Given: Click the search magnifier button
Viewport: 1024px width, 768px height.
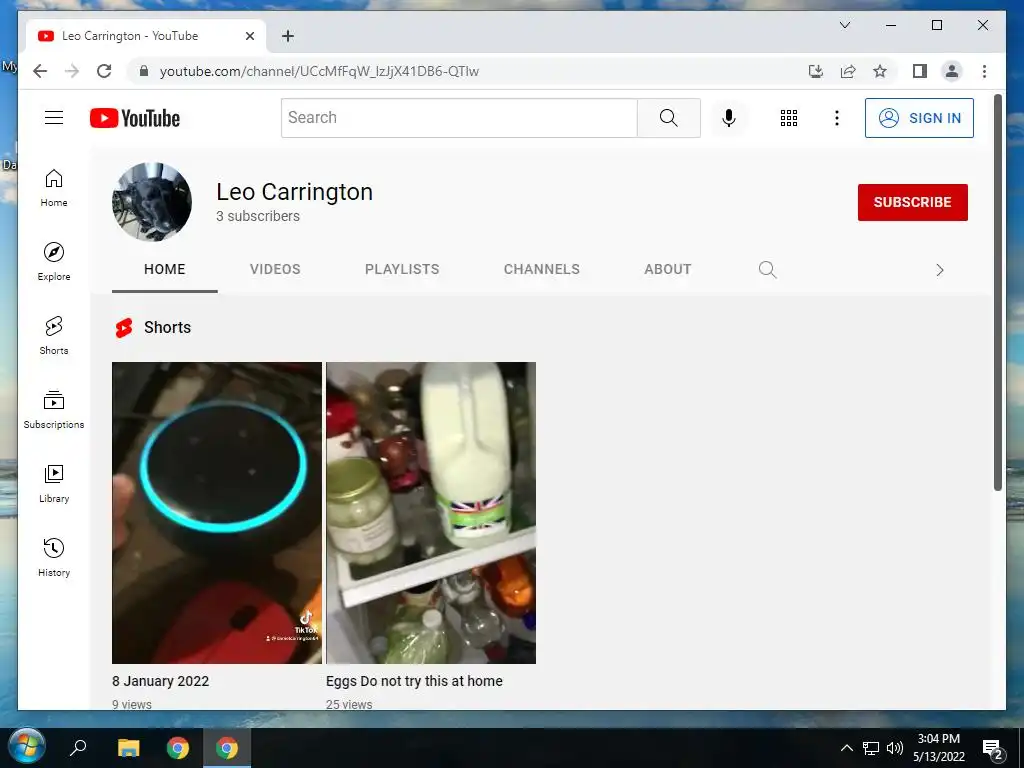Looking at the screenshot, I should coord(668,118).
